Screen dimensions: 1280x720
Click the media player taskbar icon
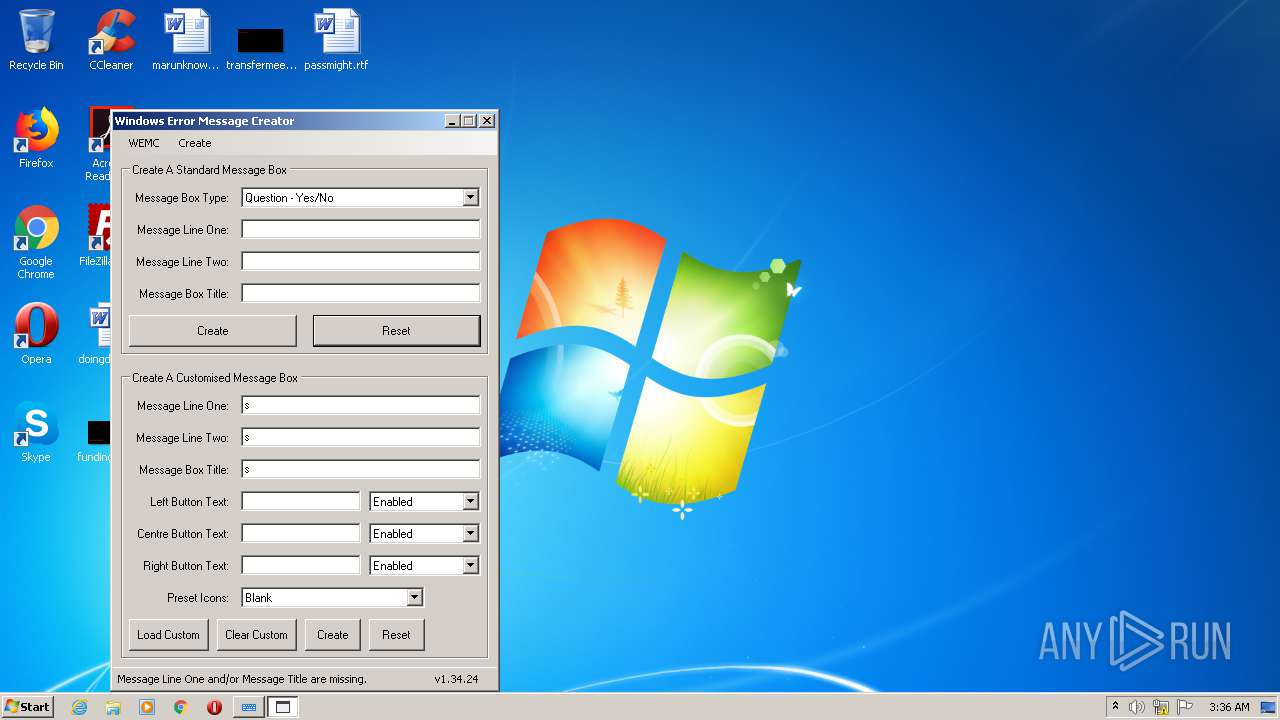point(147,707)
